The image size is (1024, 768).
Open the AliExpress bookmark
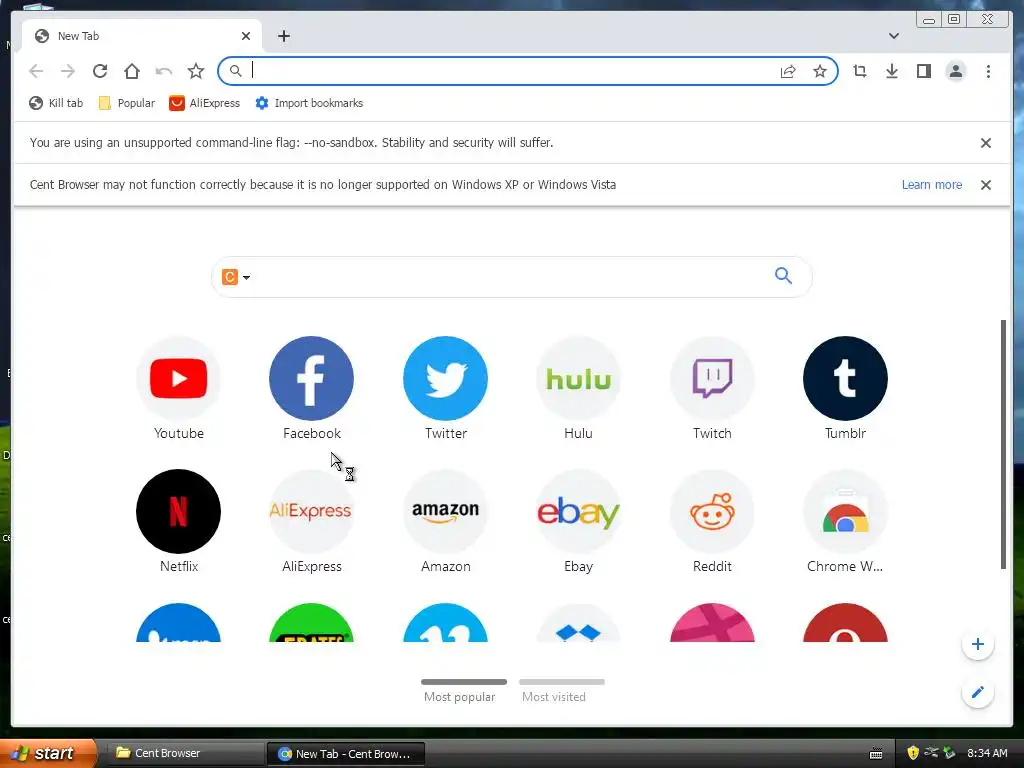click(x=204, y=103)
